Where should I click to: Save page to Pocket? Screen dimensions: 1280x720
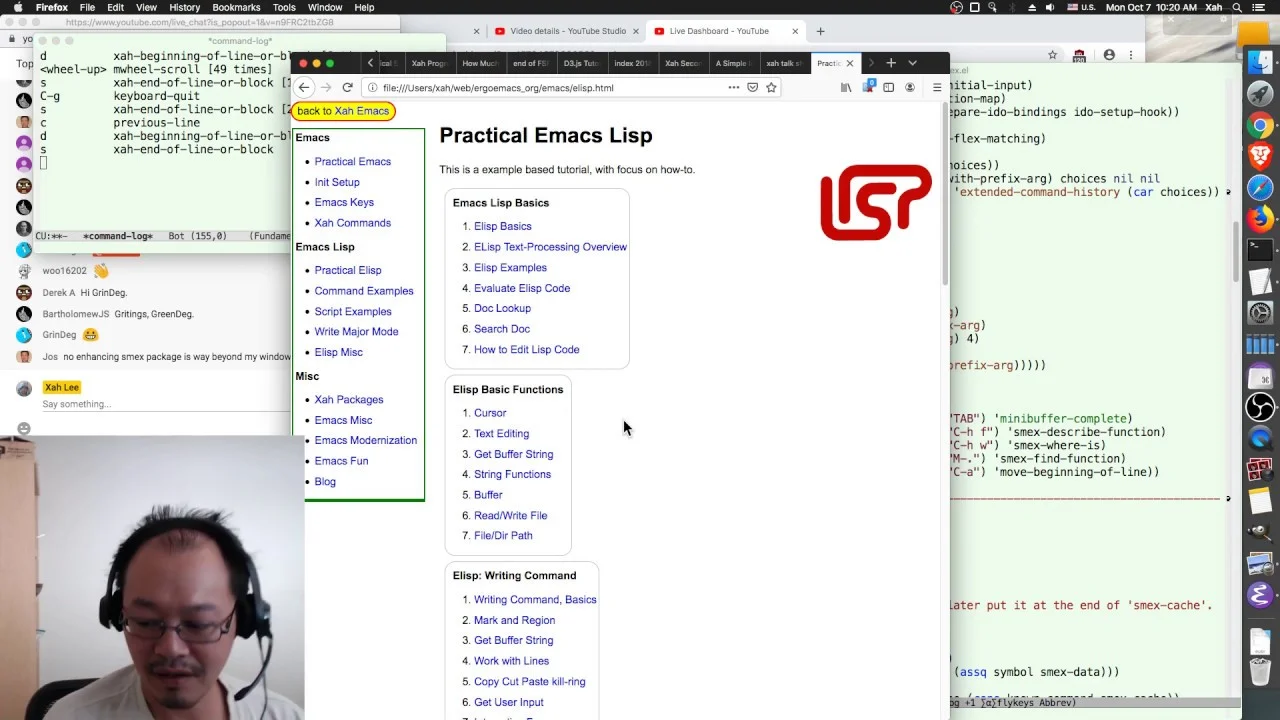click(x=752, y=88)
